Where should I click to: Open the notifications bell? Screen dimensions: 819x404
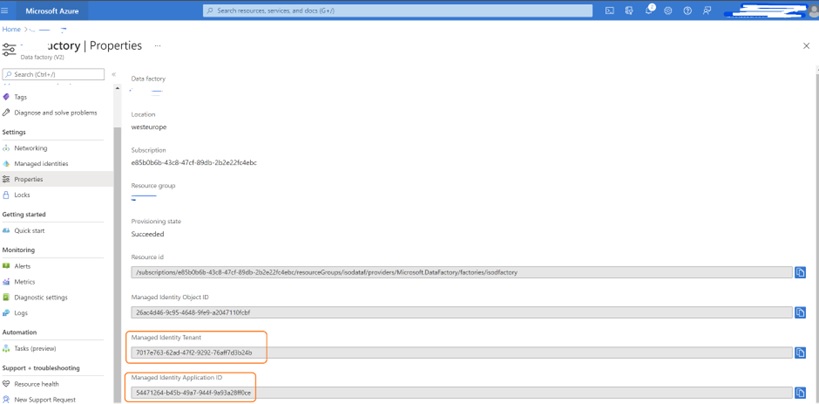coord(648,10)
